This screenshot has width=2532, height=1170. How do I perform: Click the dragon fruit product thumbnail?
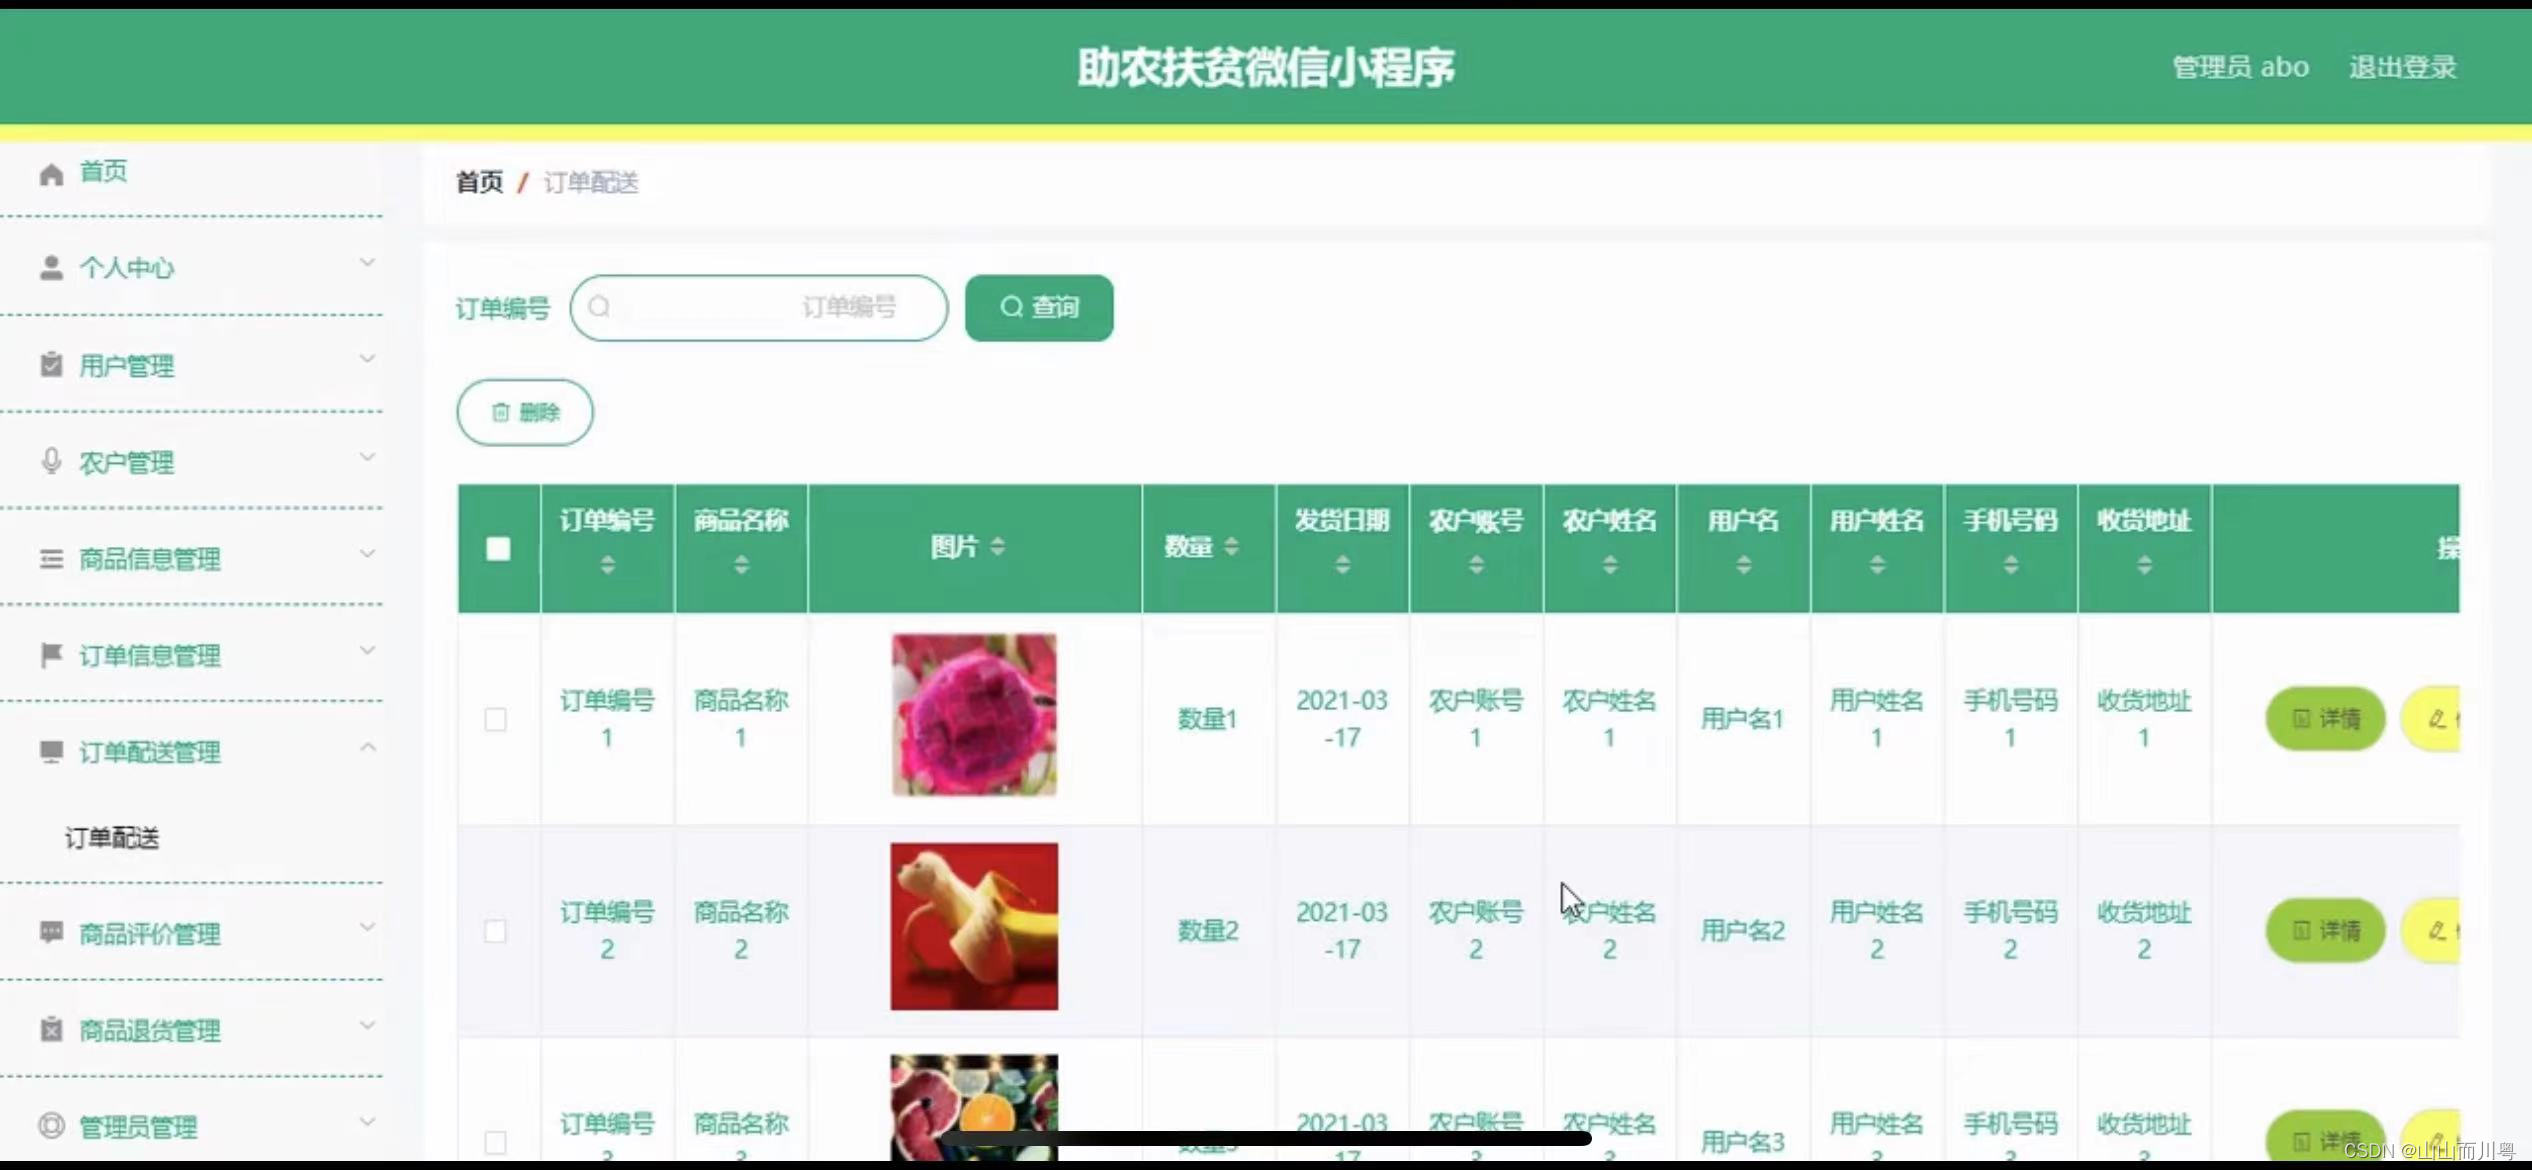pyautogui.click(x=974, y=715)
